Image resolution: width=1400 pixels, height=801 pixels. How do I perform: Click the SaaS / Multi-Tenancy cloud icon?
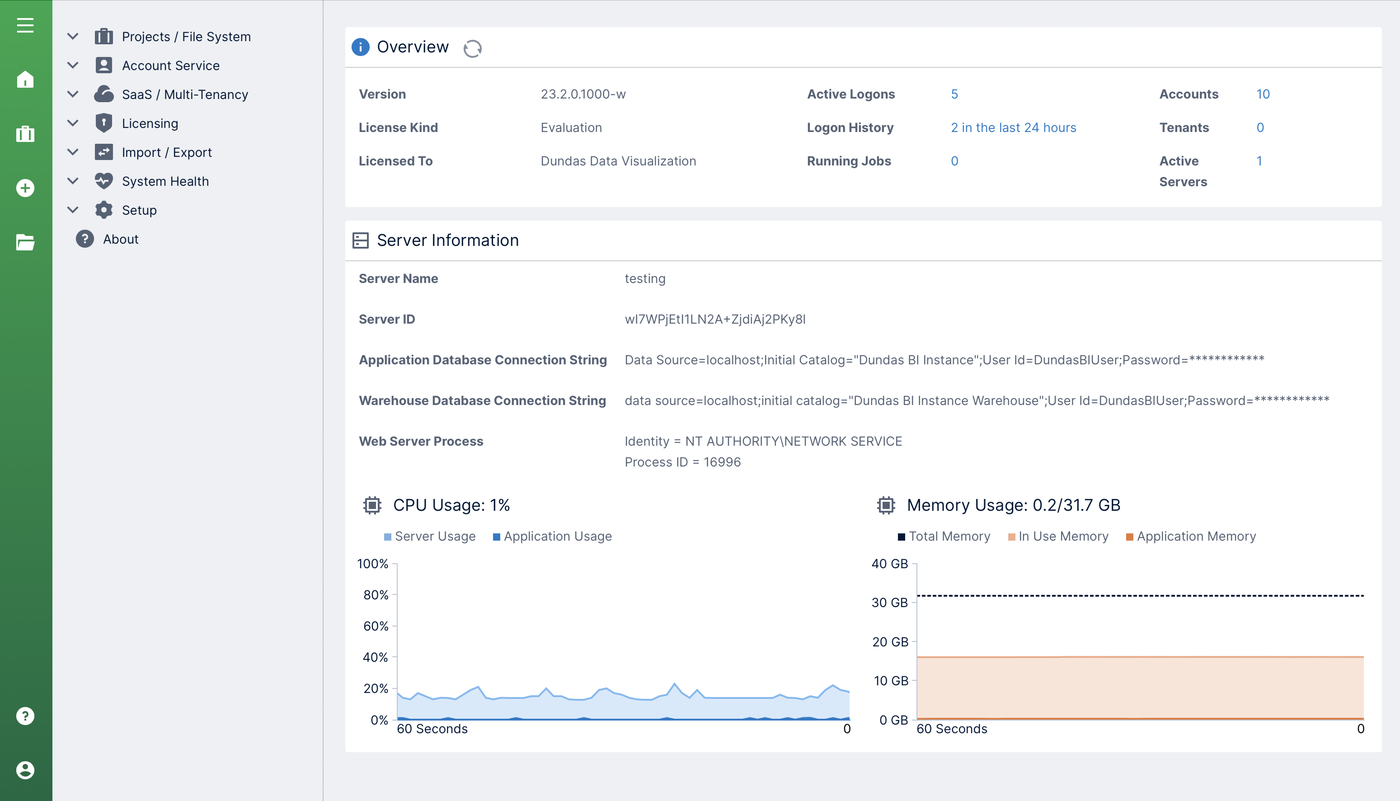coord(104,95)
